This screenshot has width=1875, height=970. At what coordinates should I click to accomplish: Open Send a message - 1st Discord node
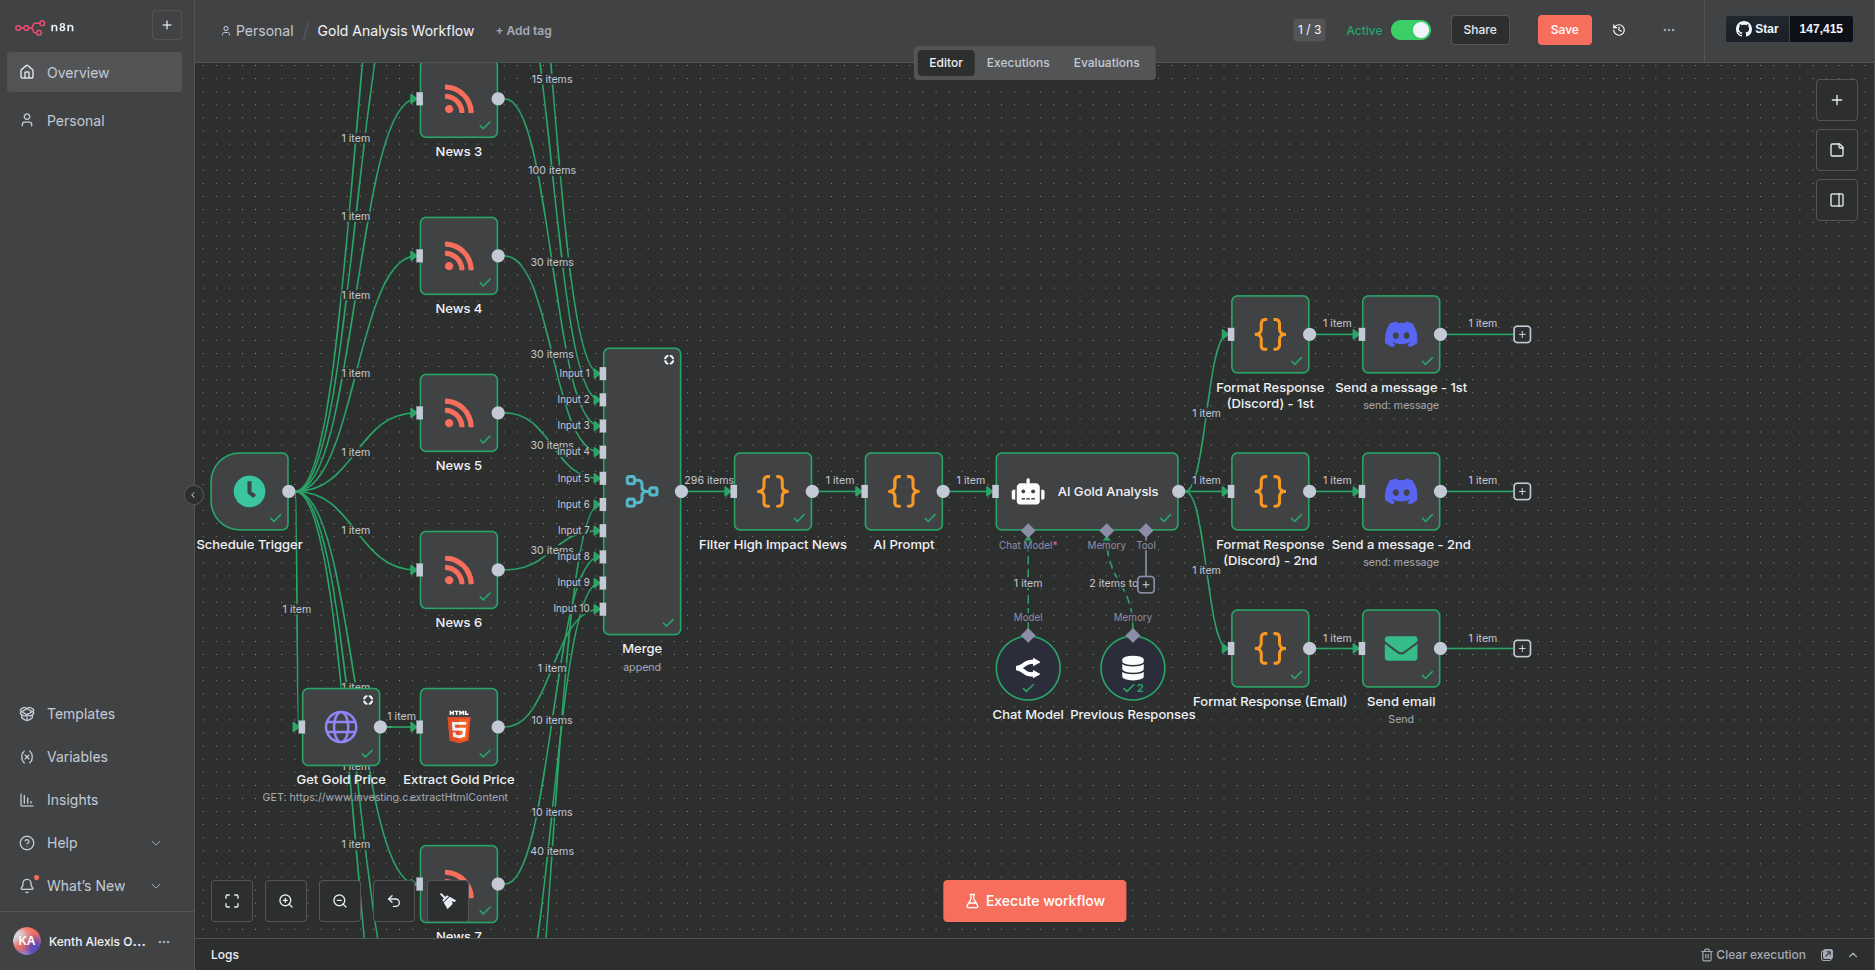[1400, 334]
